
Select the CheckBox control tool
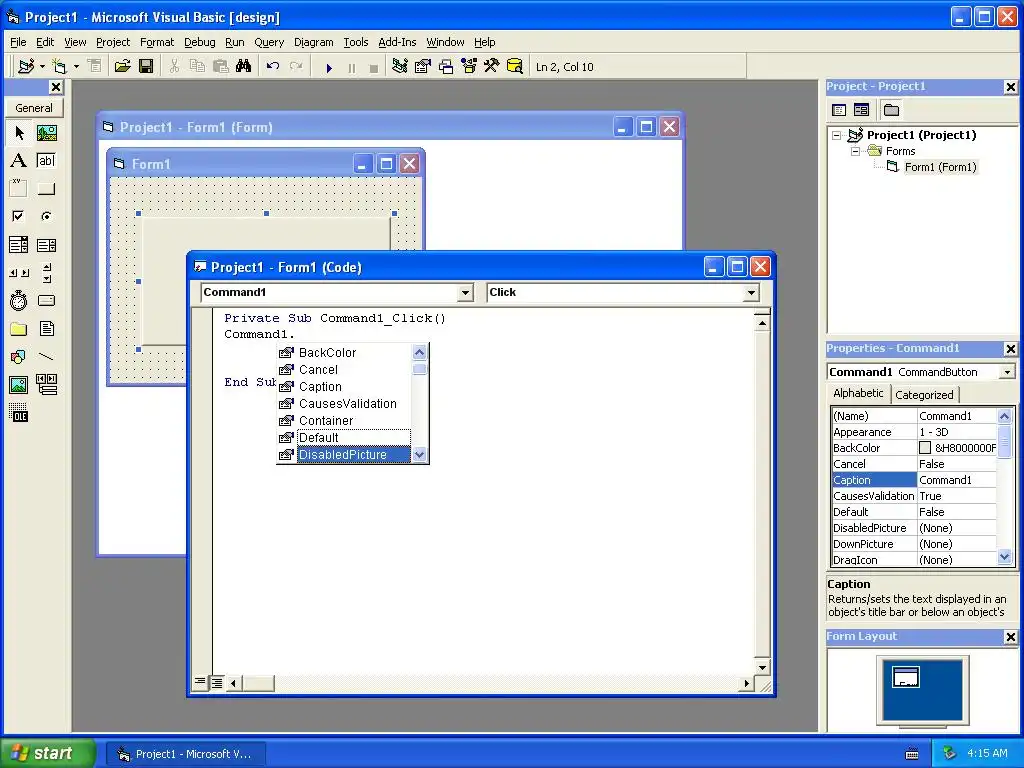19,216
